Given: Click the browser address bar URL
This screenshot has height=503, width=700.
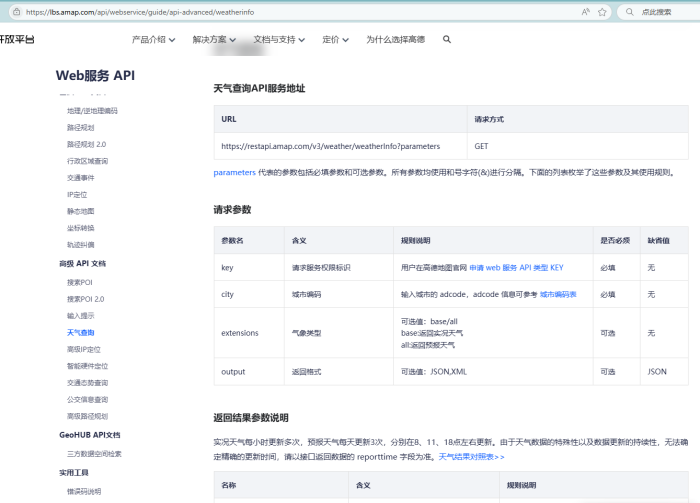Looking at the screenshot, I should pos(140,12).
